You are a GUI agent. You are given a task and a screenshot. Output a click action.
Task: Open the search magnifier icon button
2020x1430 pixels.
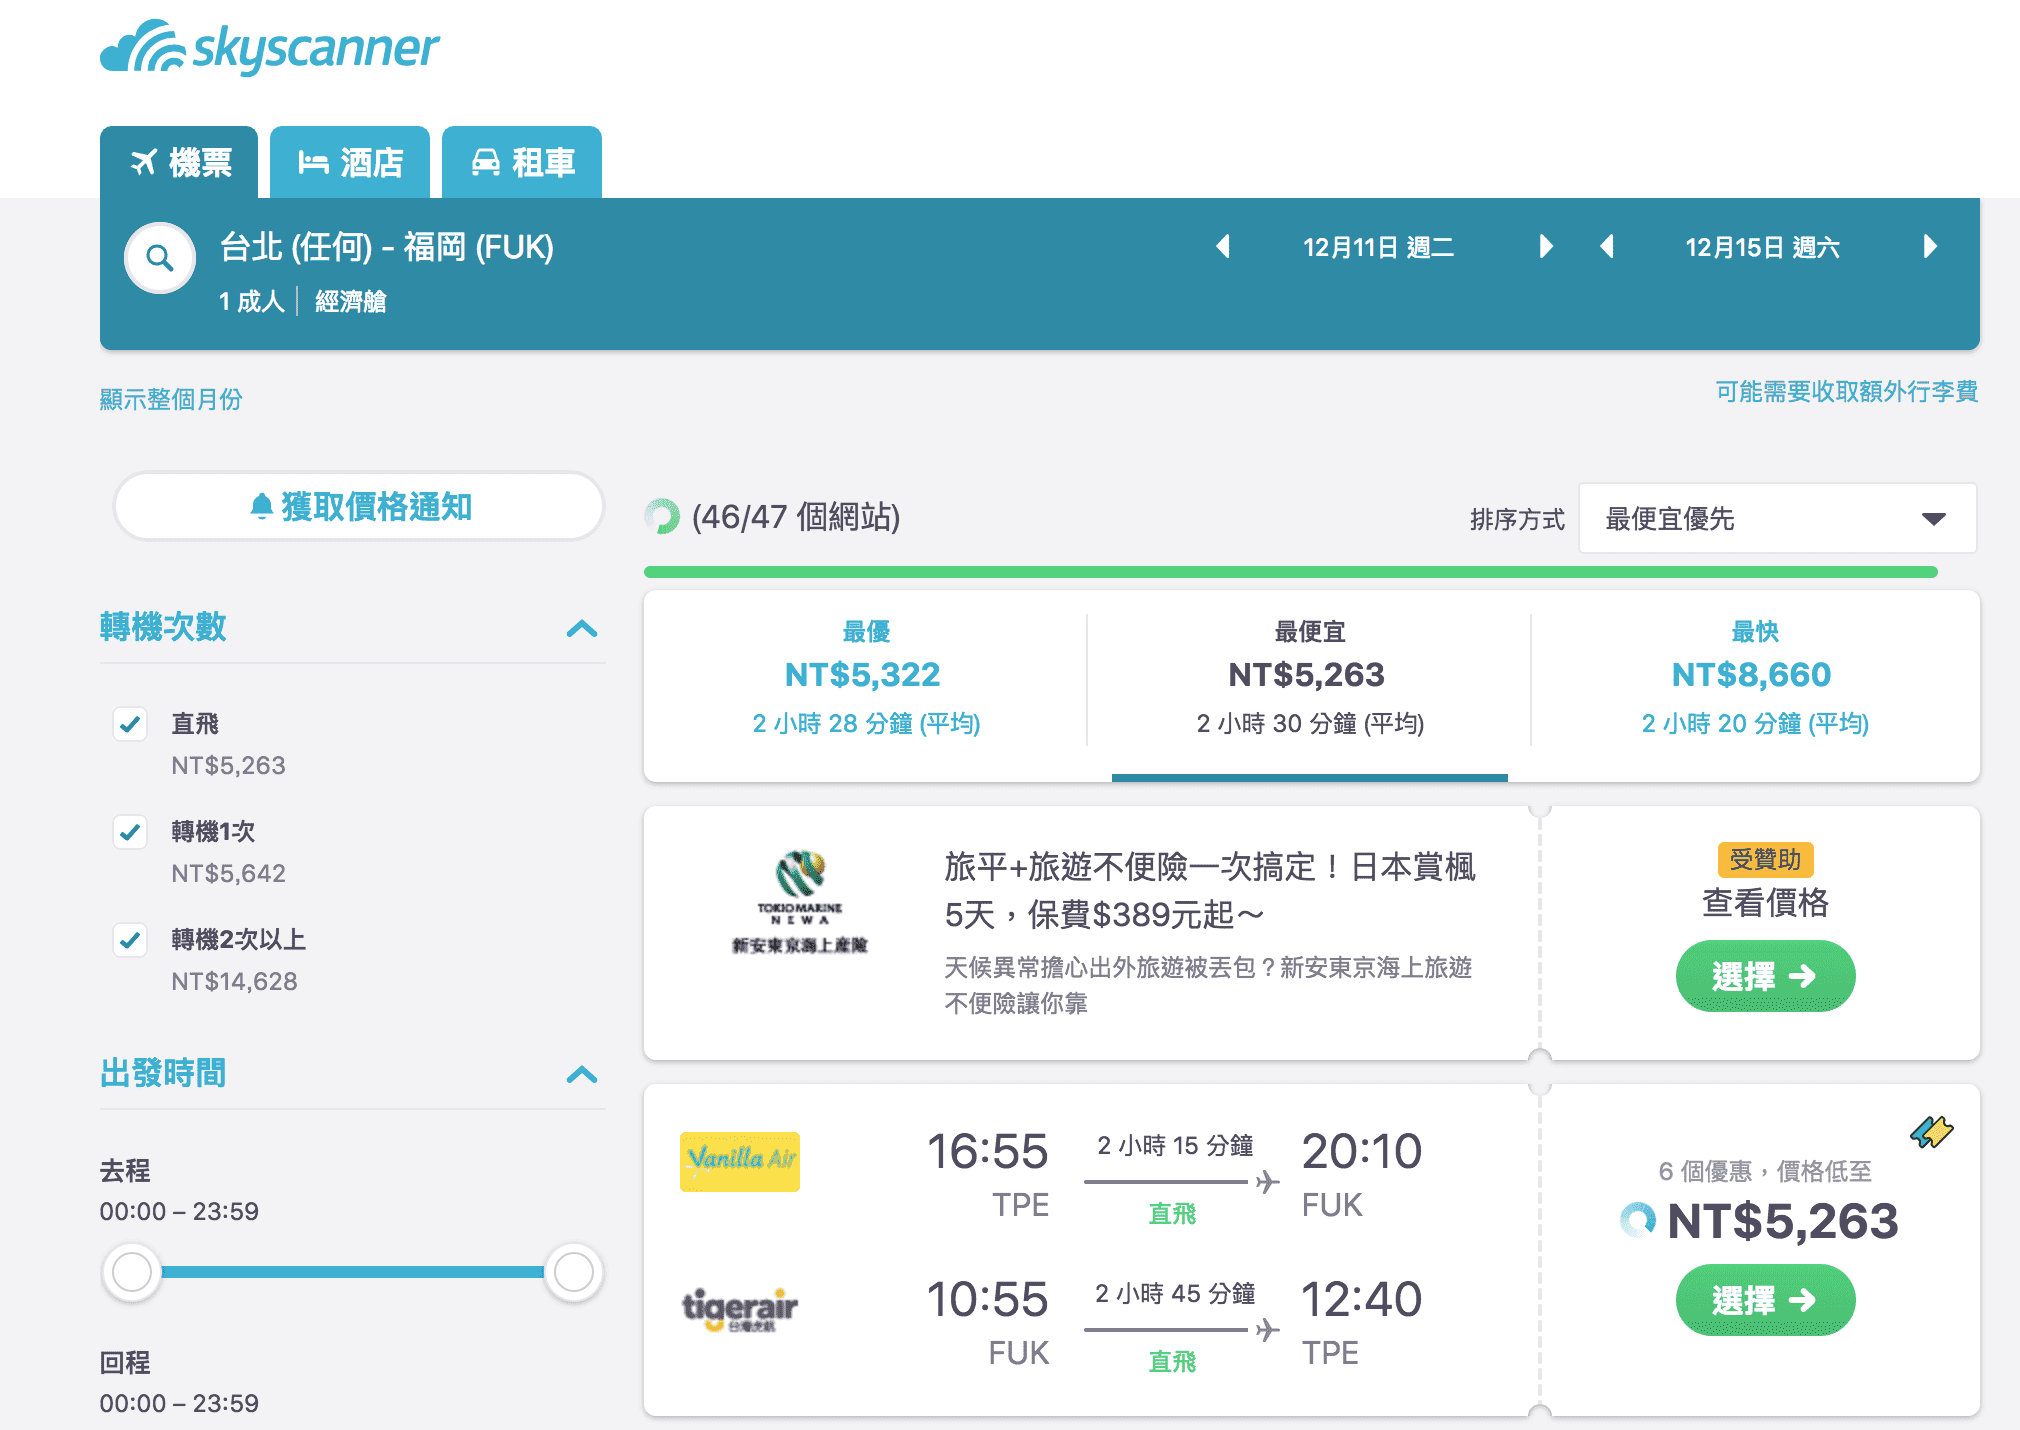[160, 258]
